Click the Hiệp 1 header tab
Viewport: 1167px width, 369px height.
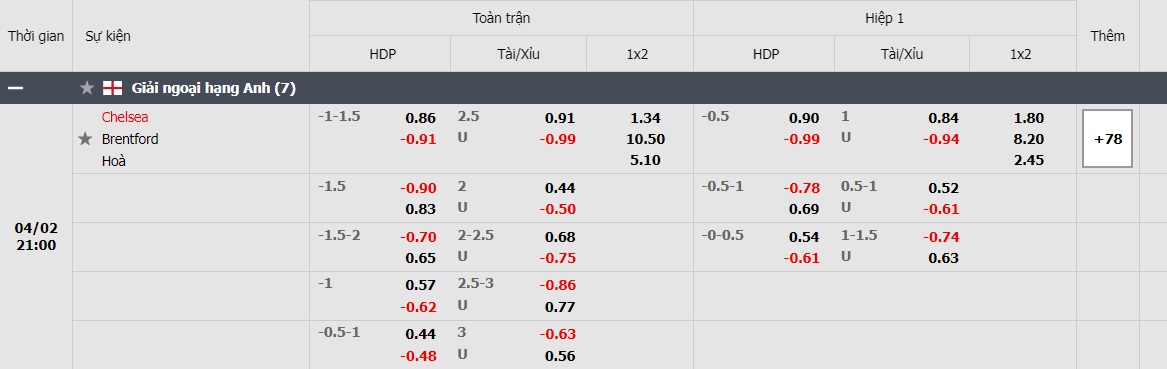(884, 18)
